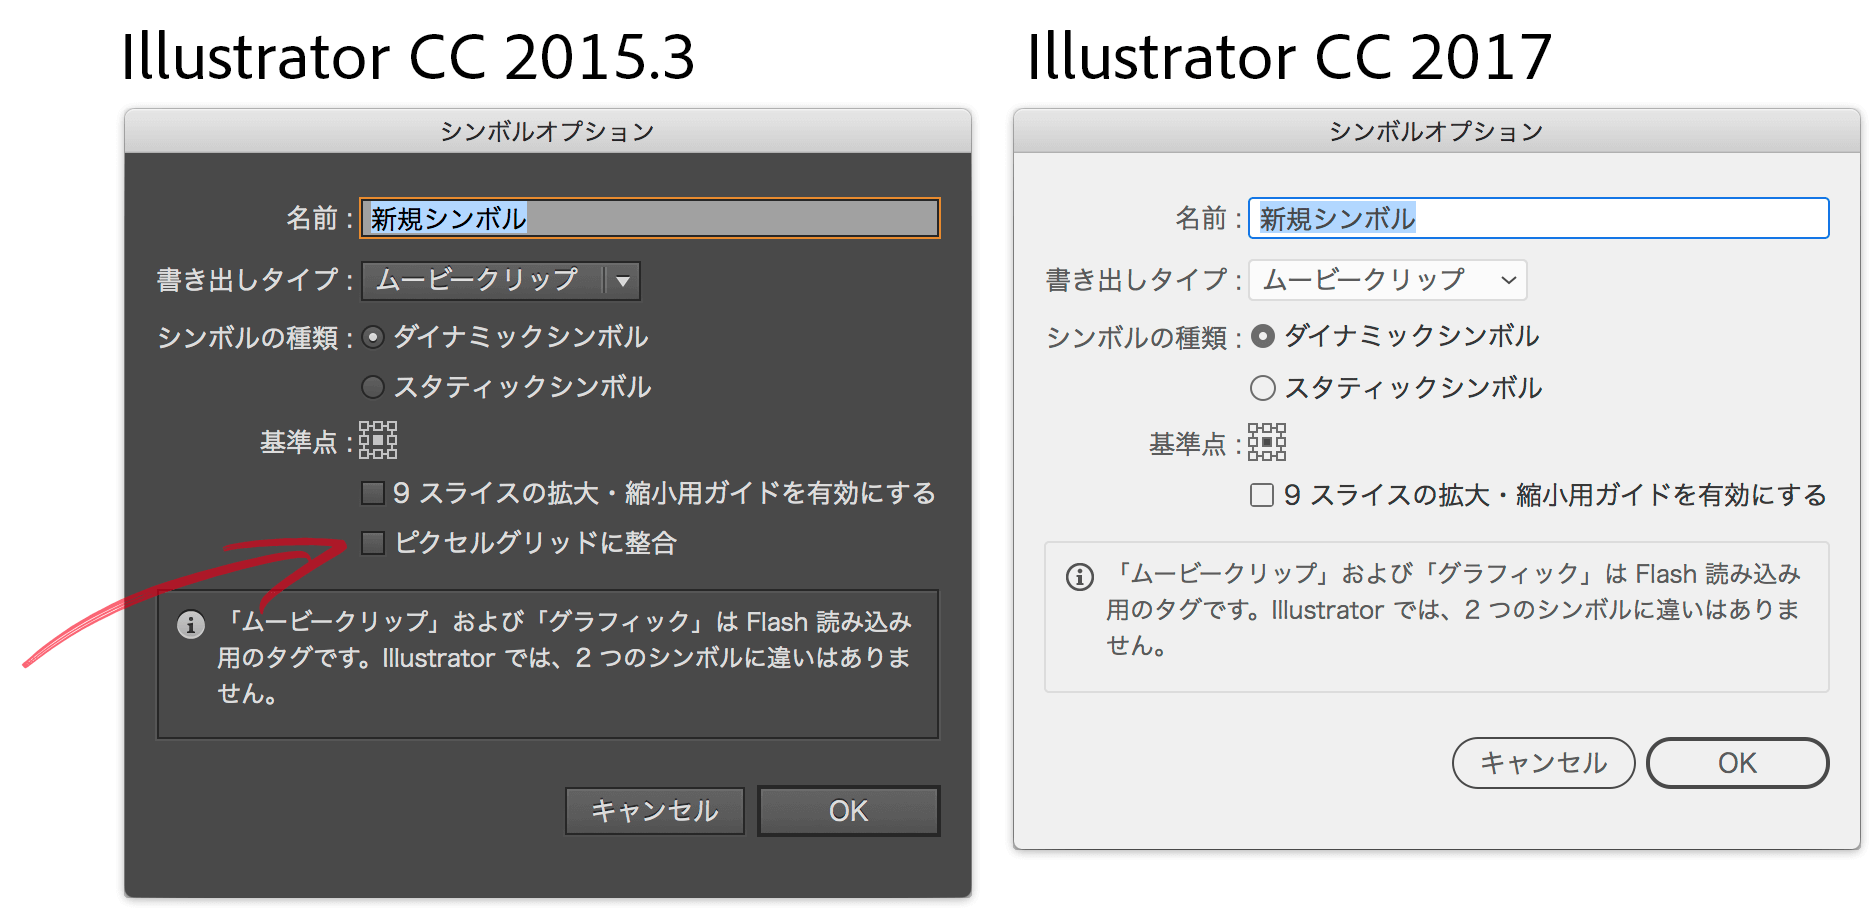Click キャンセル button in CC 2015.3 dialog
Screen dimensions: 1870x909
655,811
